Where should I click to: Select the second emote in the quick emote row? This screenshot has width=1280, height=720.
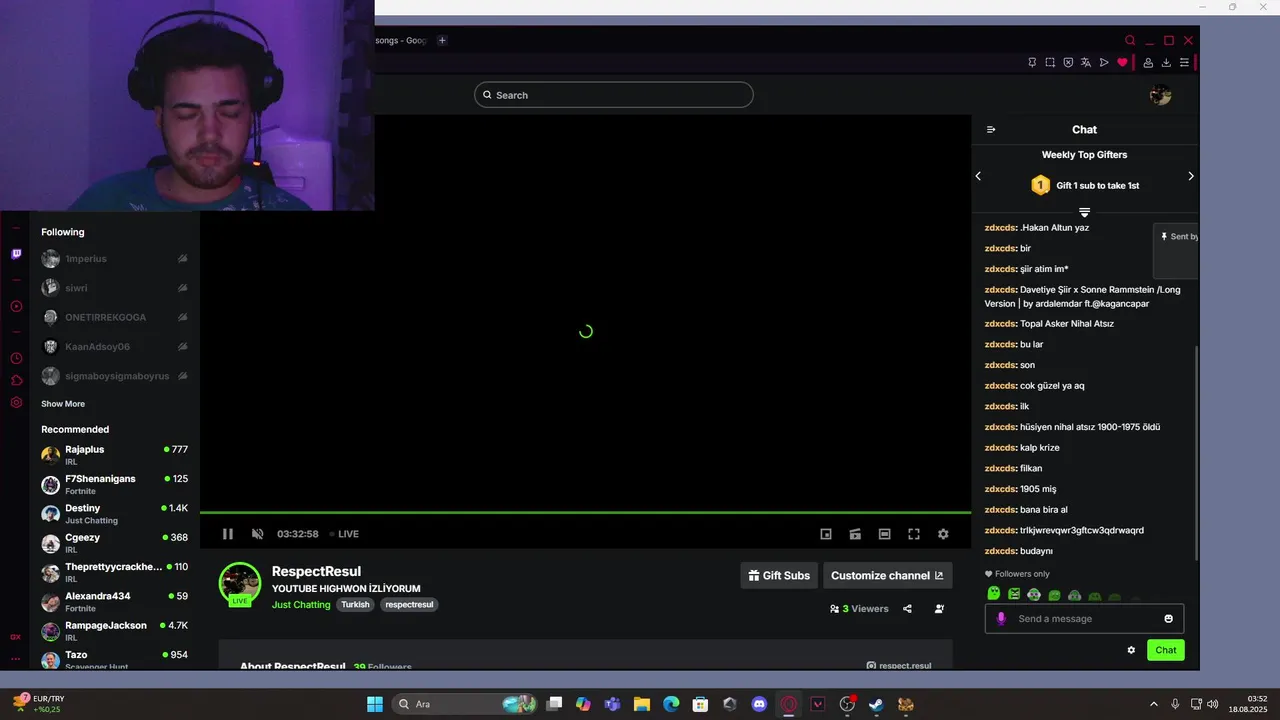pyautogui.click(x=1013, y=594)
